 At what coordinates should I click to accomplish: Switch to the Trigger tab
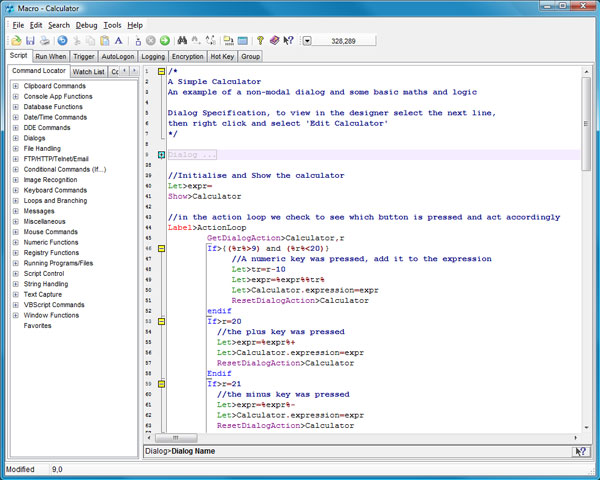pyautogui.click(x=84, y=57)
